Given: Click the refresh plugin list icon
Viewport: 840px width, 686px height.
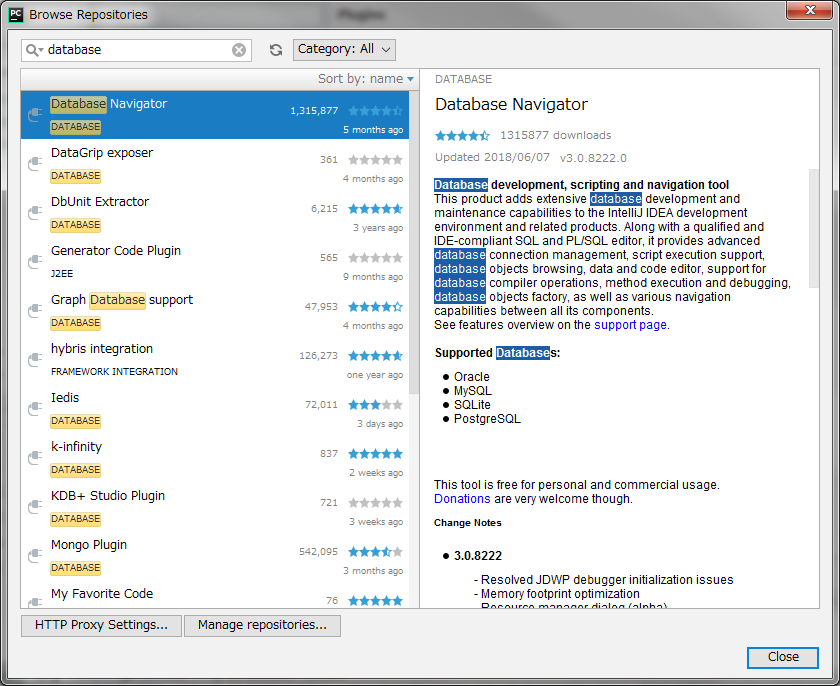Looking at the screenshot, I should [276, 50].
